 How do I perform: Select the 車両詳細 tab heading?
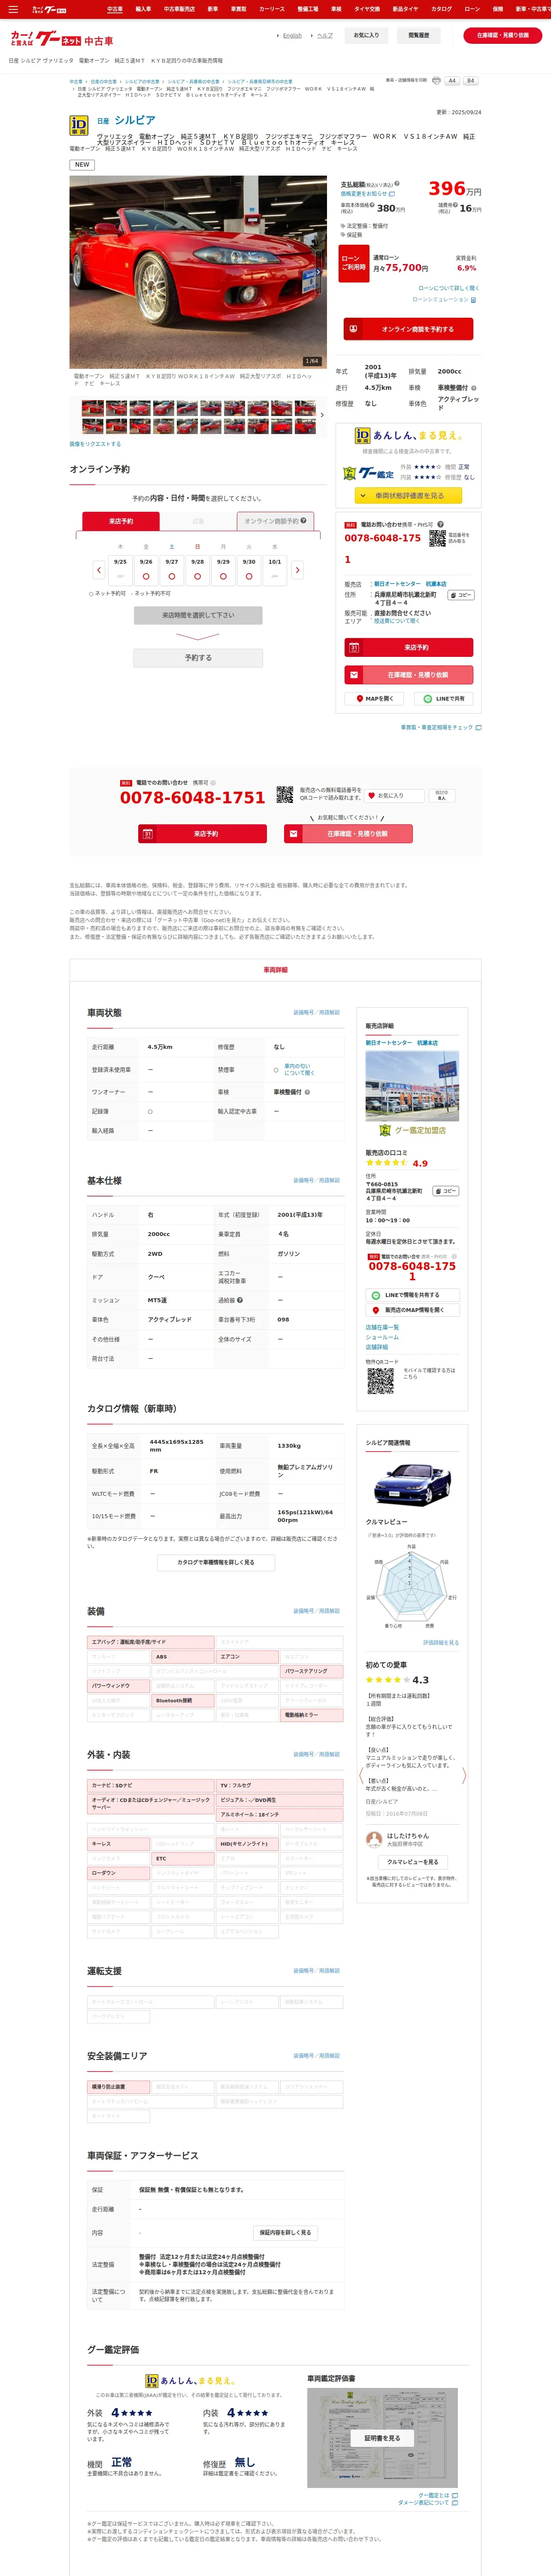pos(275,970)
